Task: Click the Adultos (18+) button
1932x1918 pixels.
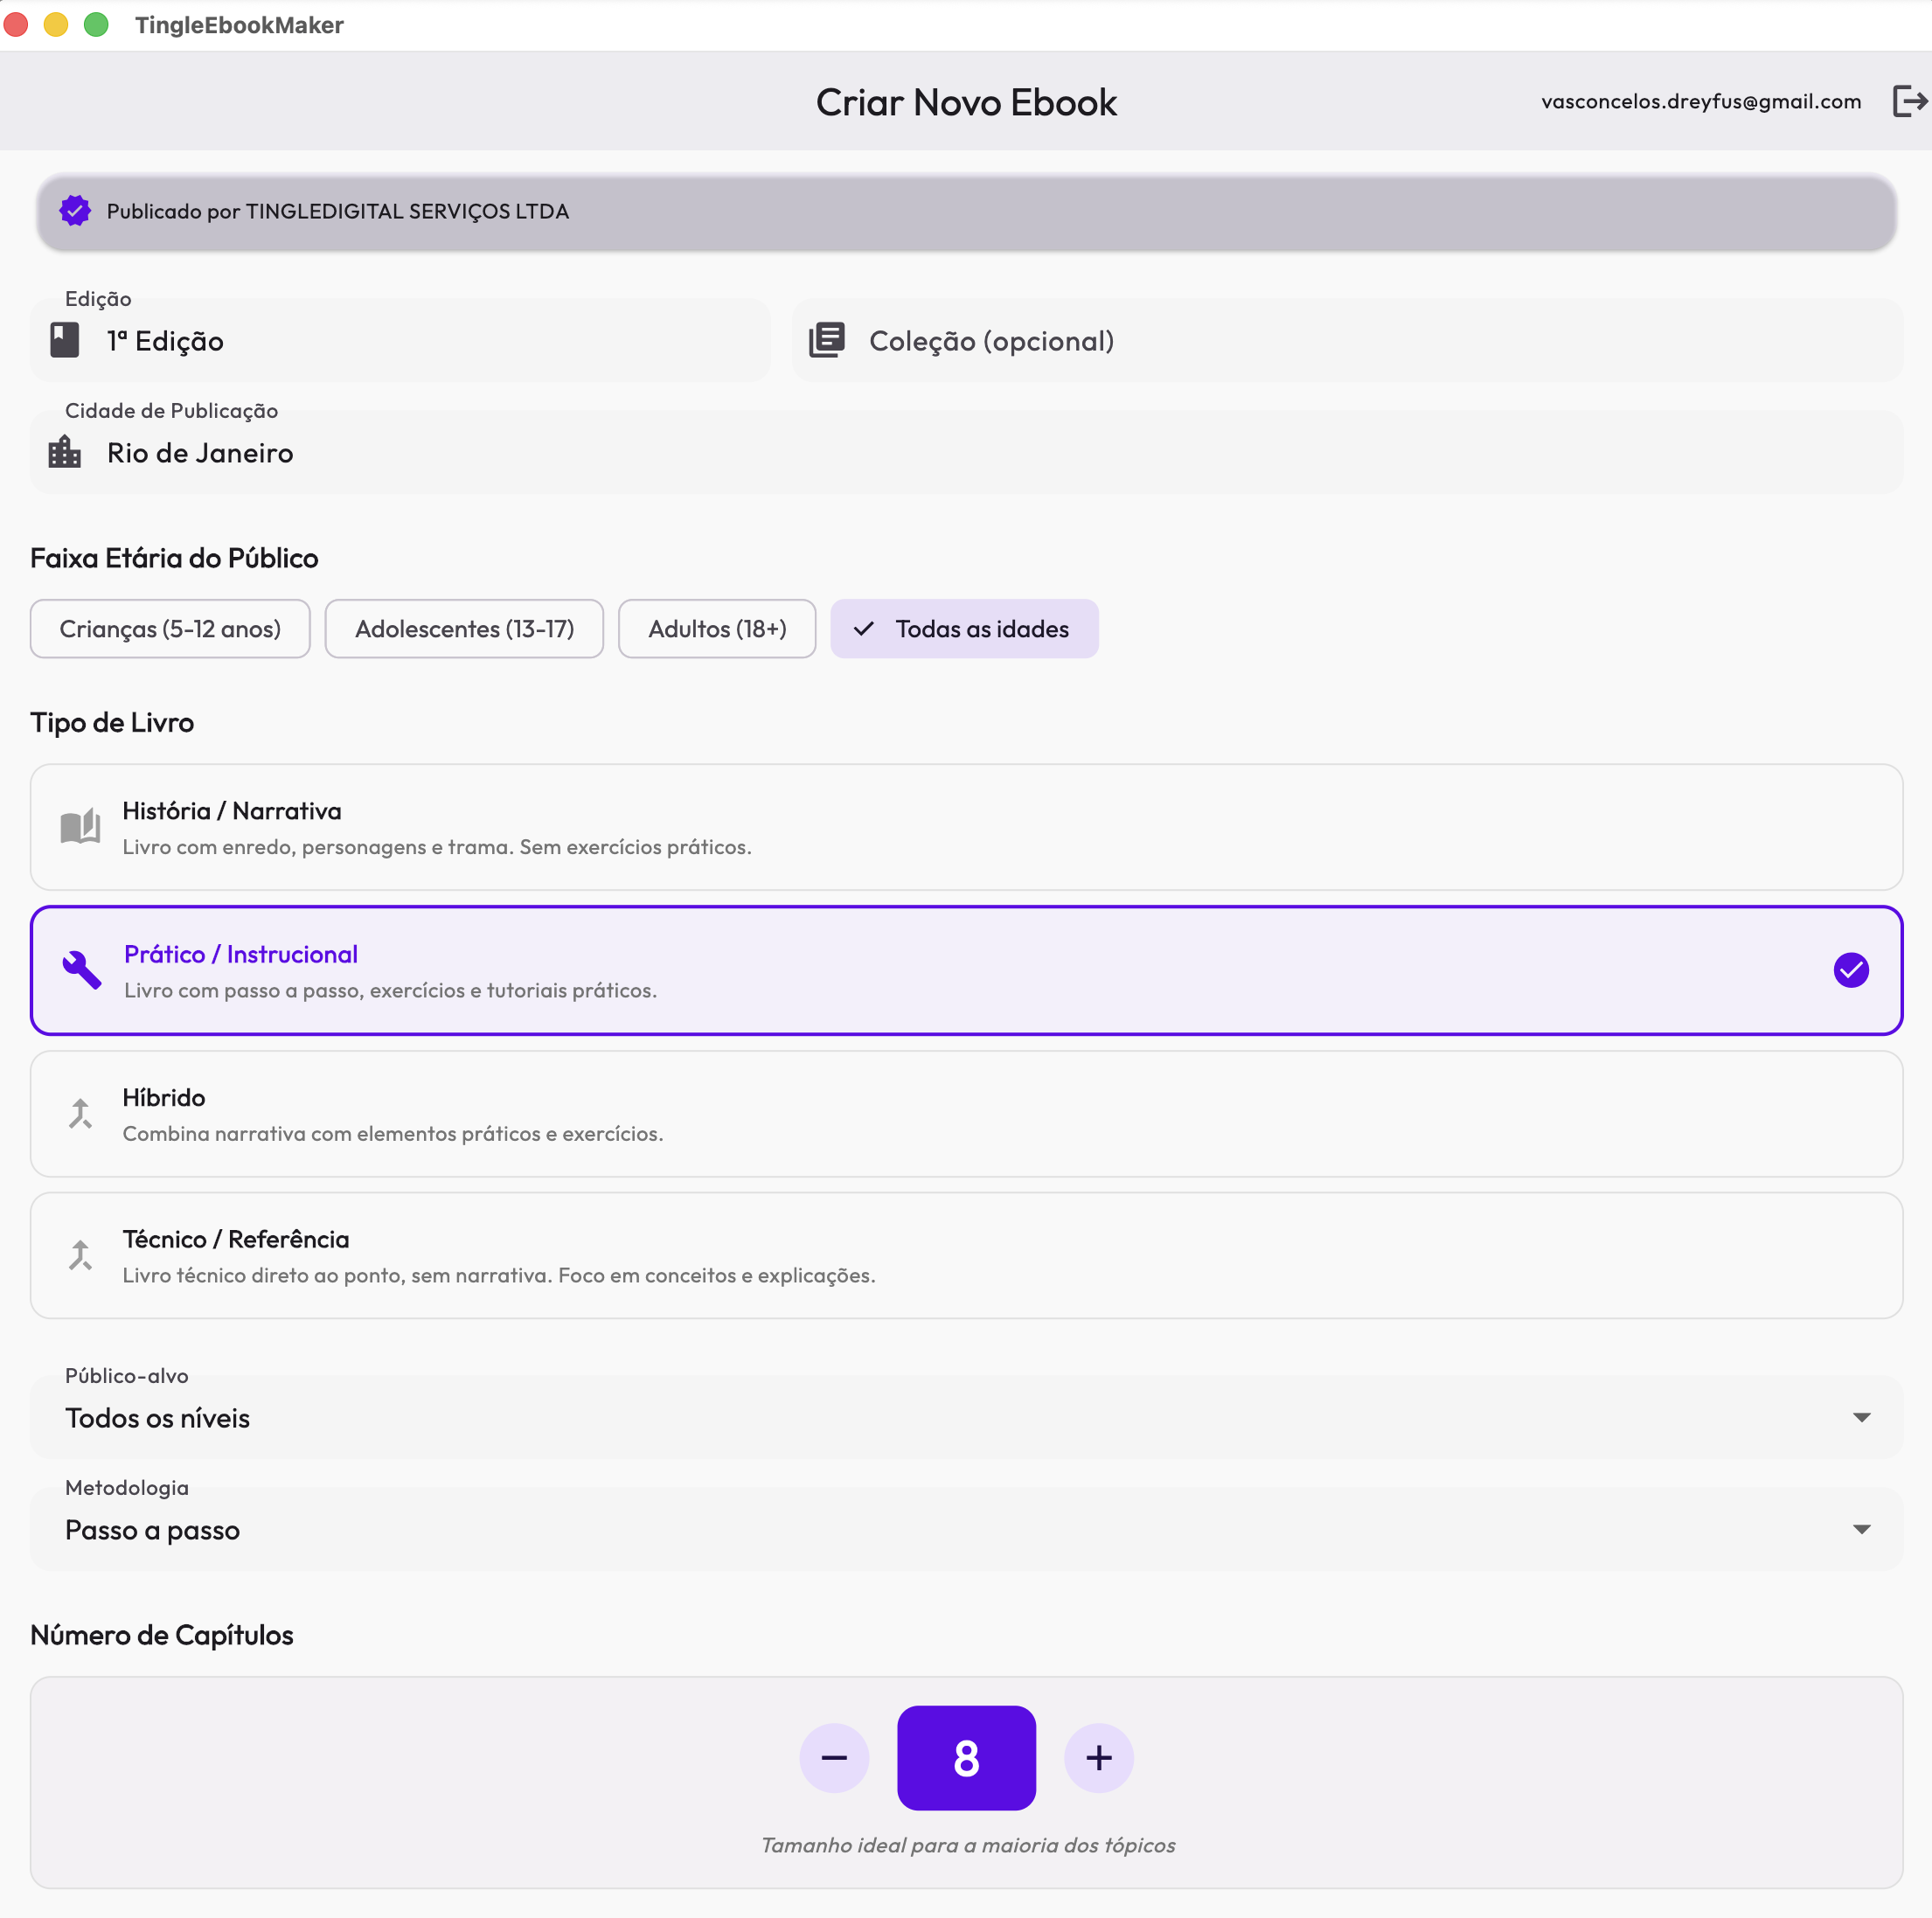Action: [x=716, y=629]
